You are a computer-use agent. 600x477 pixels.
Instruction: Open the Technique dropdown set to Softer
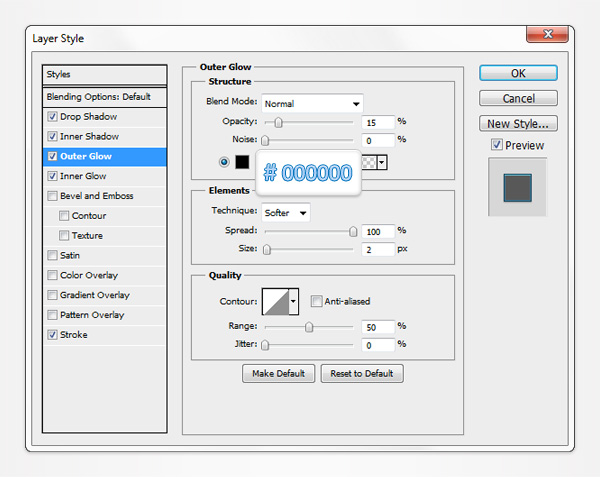click(x=286, y=212)
